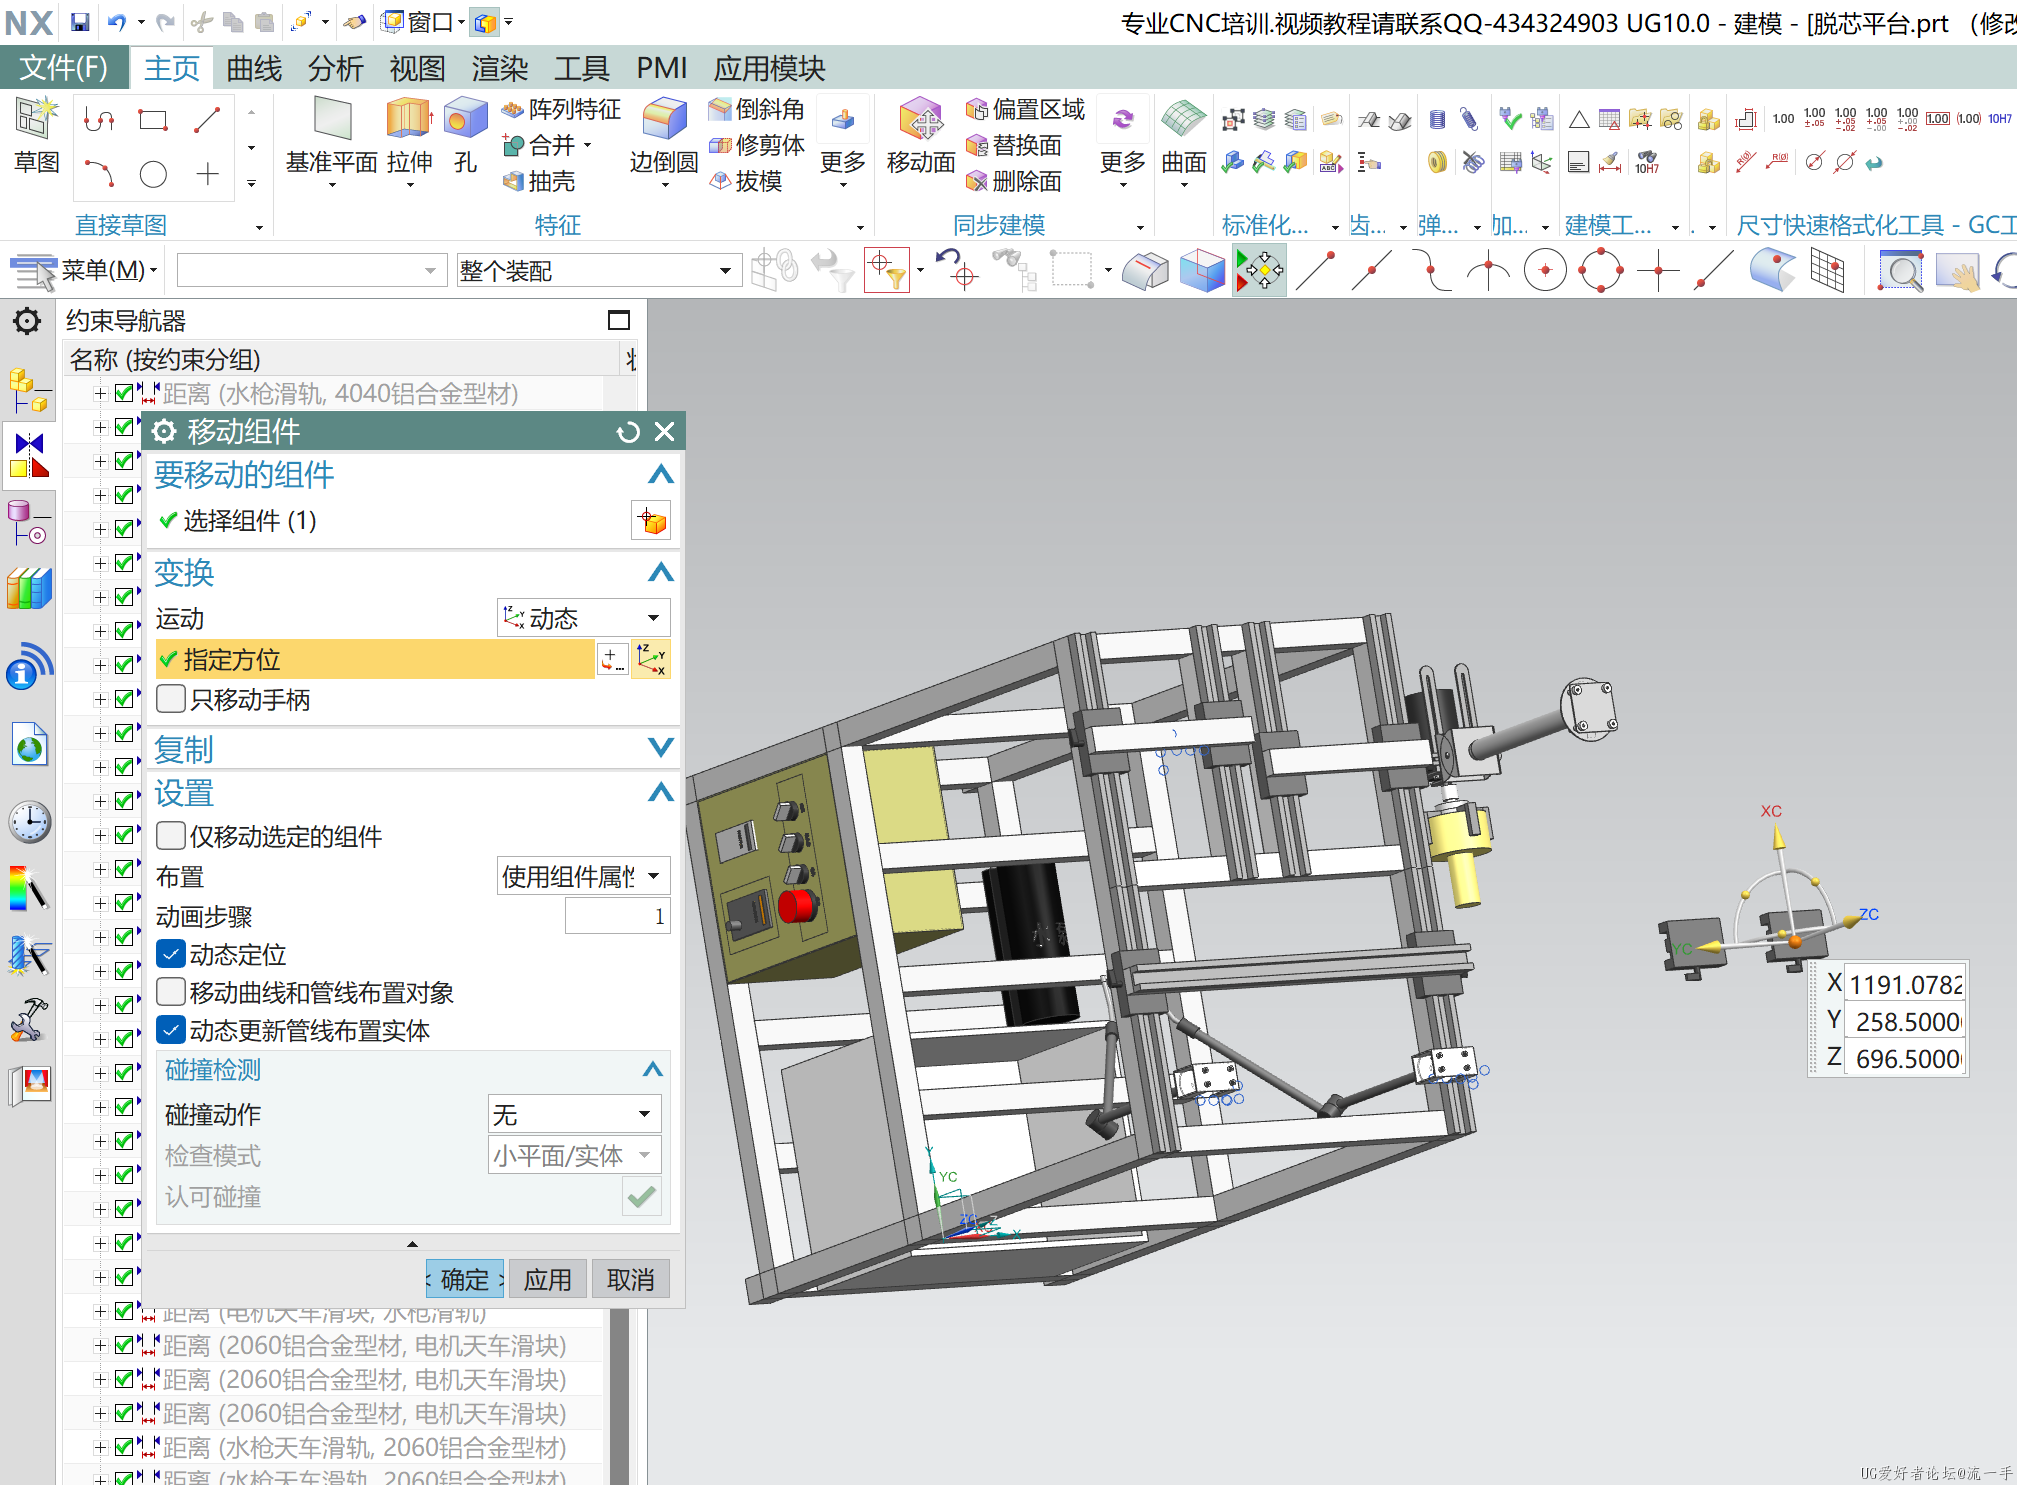2017x1485 pixels.
Task: Open the Constraint Navigator sidebar icon
Action: [x=28, y=456]
